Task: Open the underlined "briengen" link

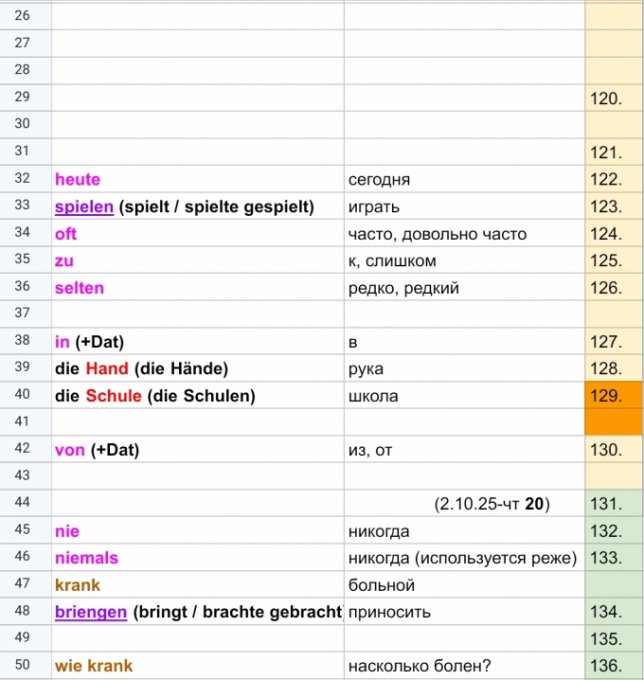Action: pyautogui.click(x=90, y=612)
